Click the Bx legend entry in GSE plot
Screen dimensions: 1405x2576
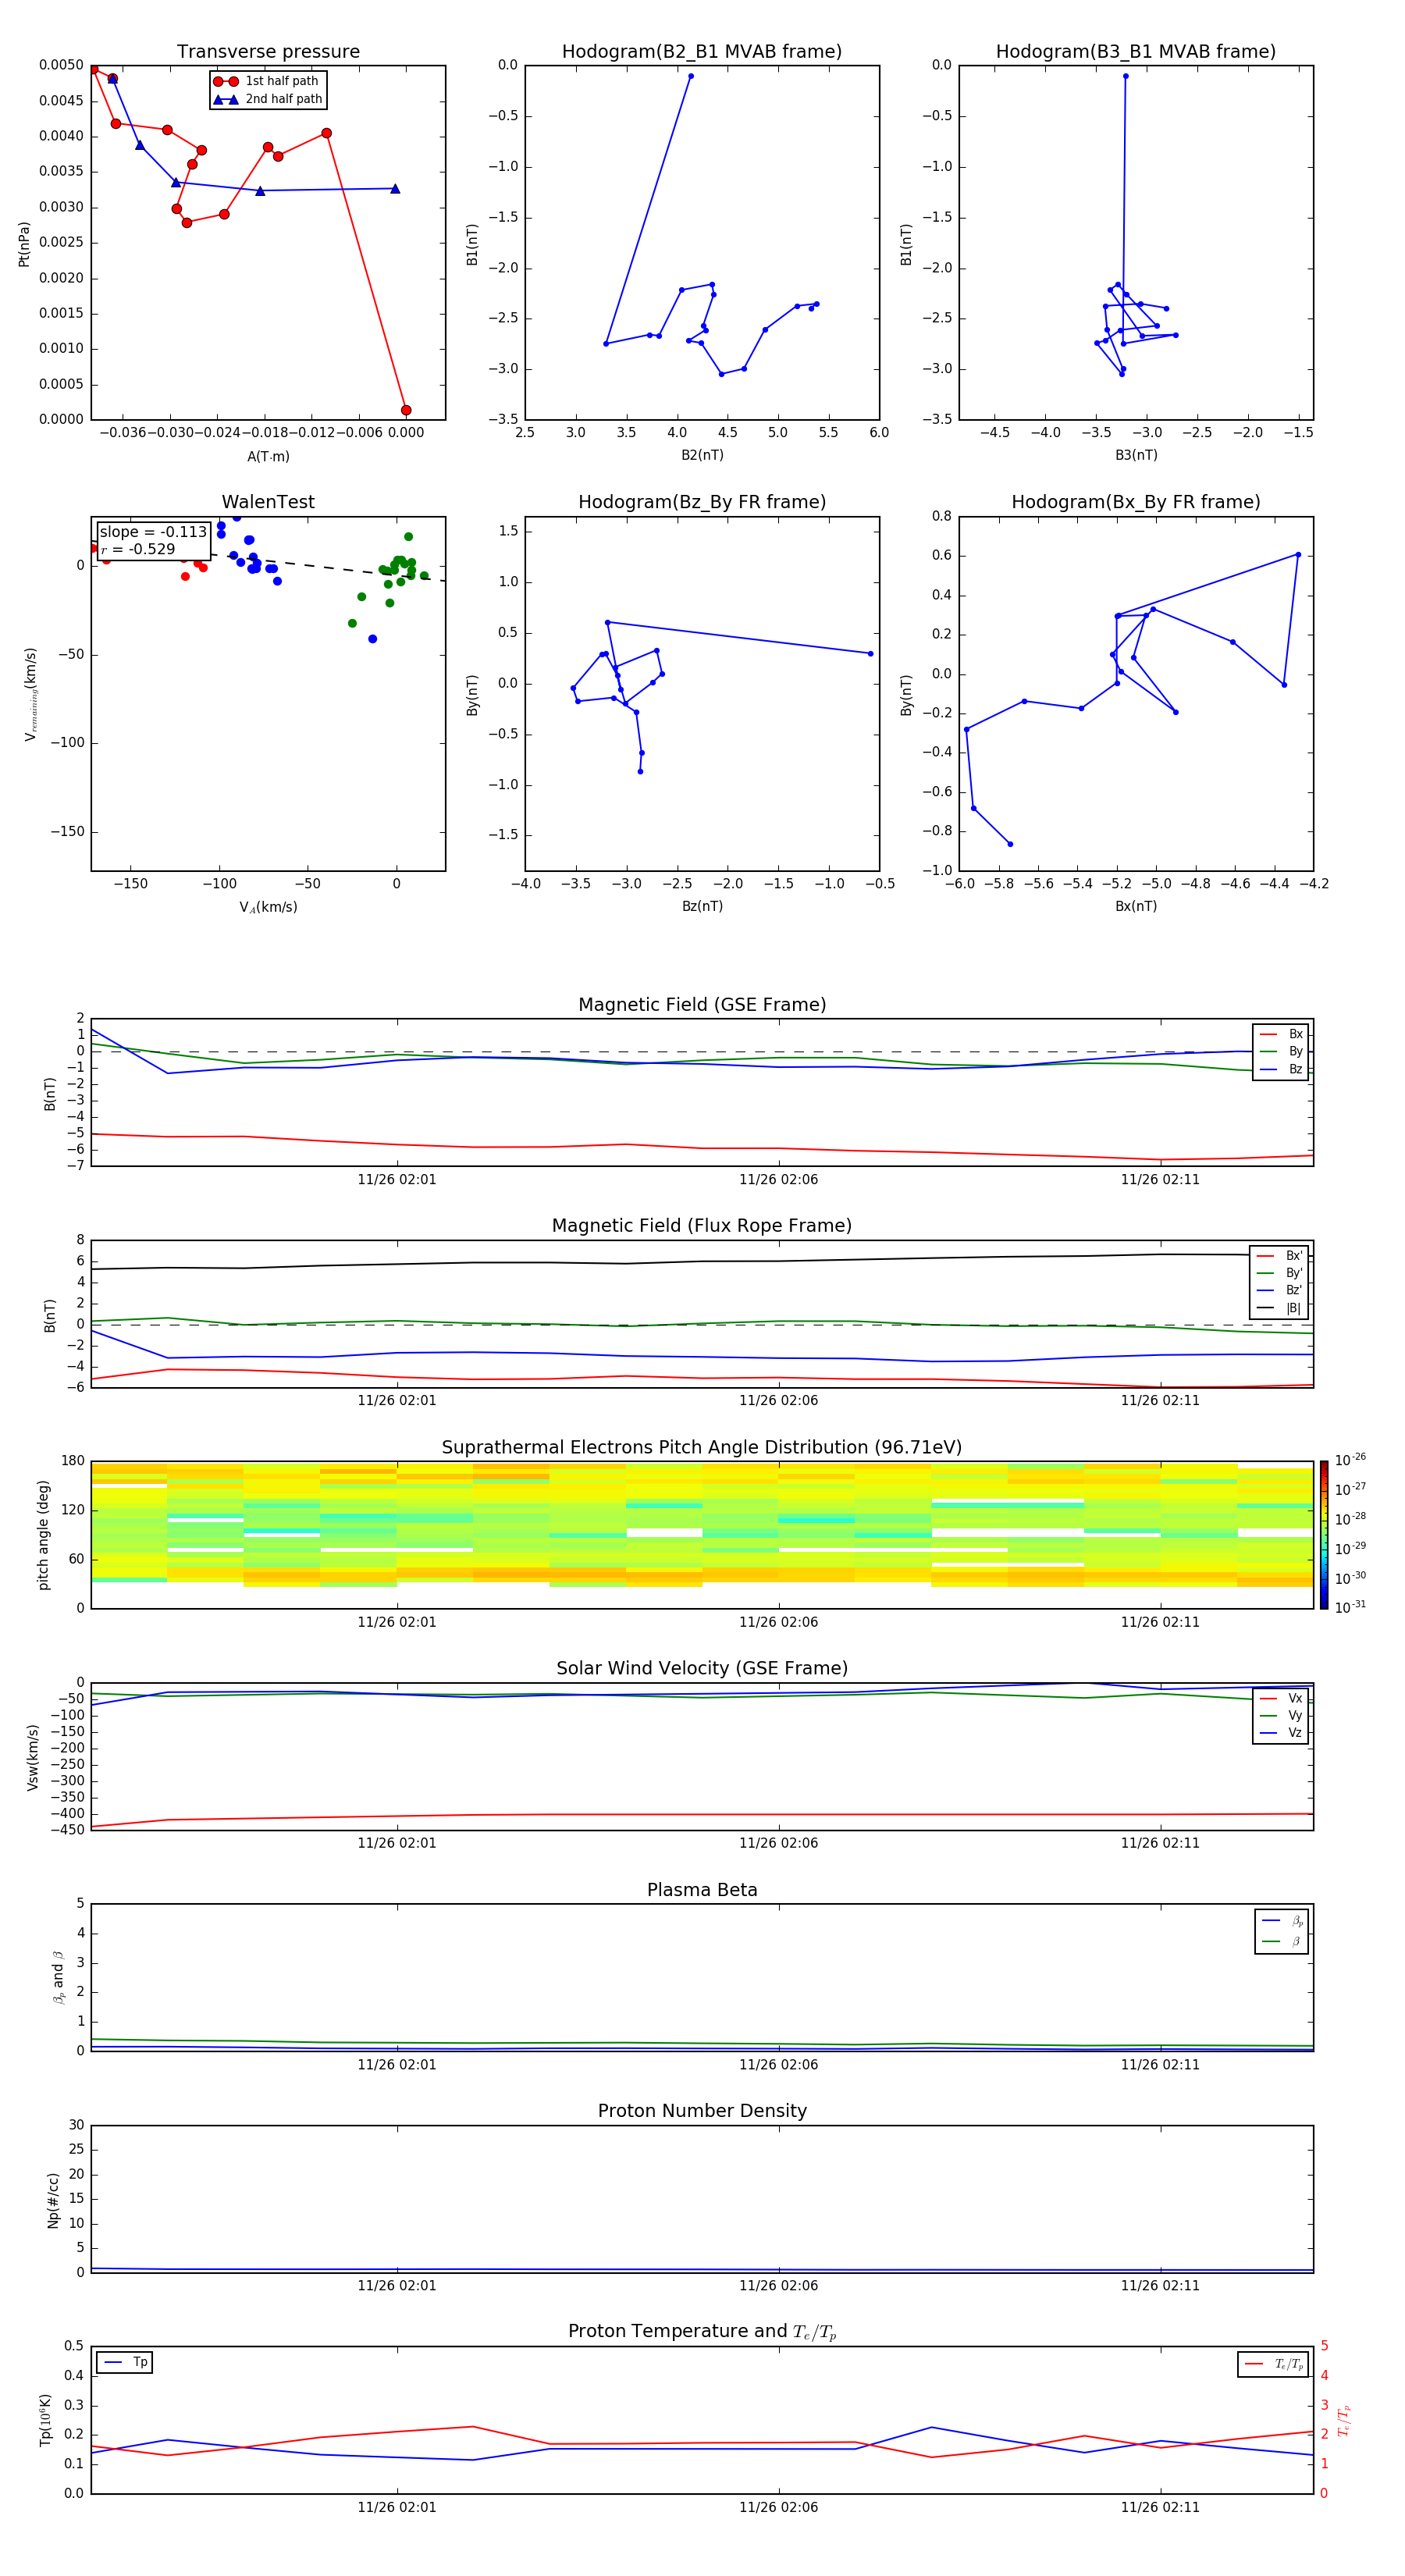tap(1281, 1034)
